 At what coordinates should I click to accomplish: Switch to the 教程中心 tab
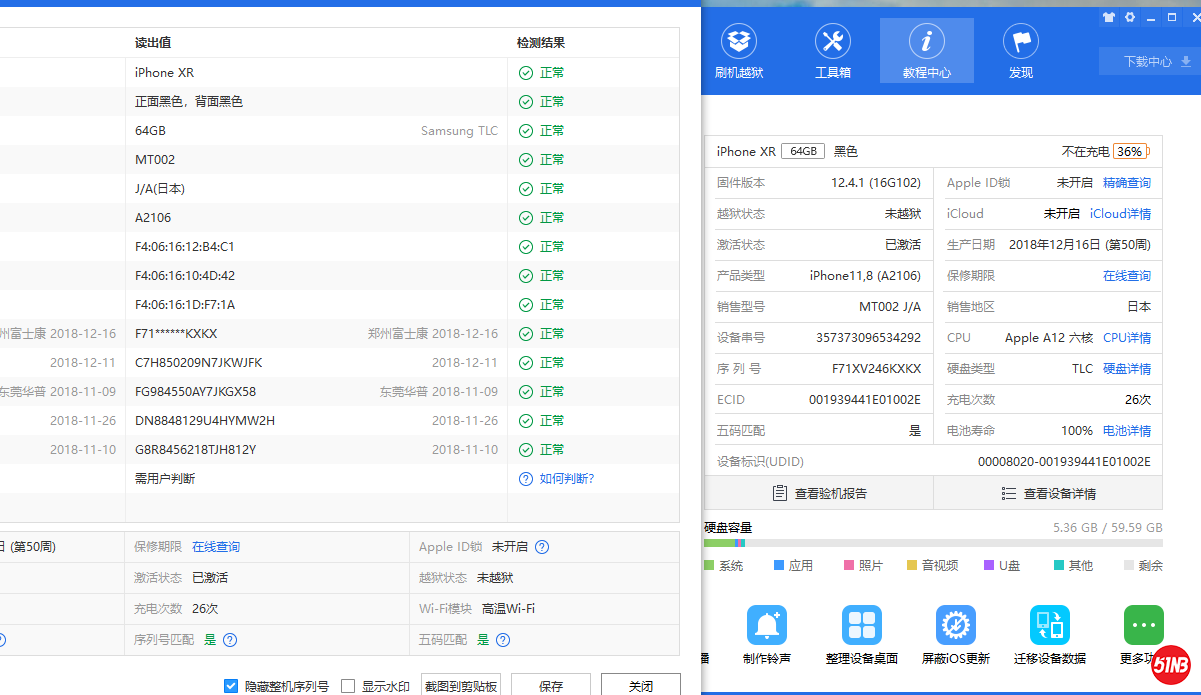point(926,51)
